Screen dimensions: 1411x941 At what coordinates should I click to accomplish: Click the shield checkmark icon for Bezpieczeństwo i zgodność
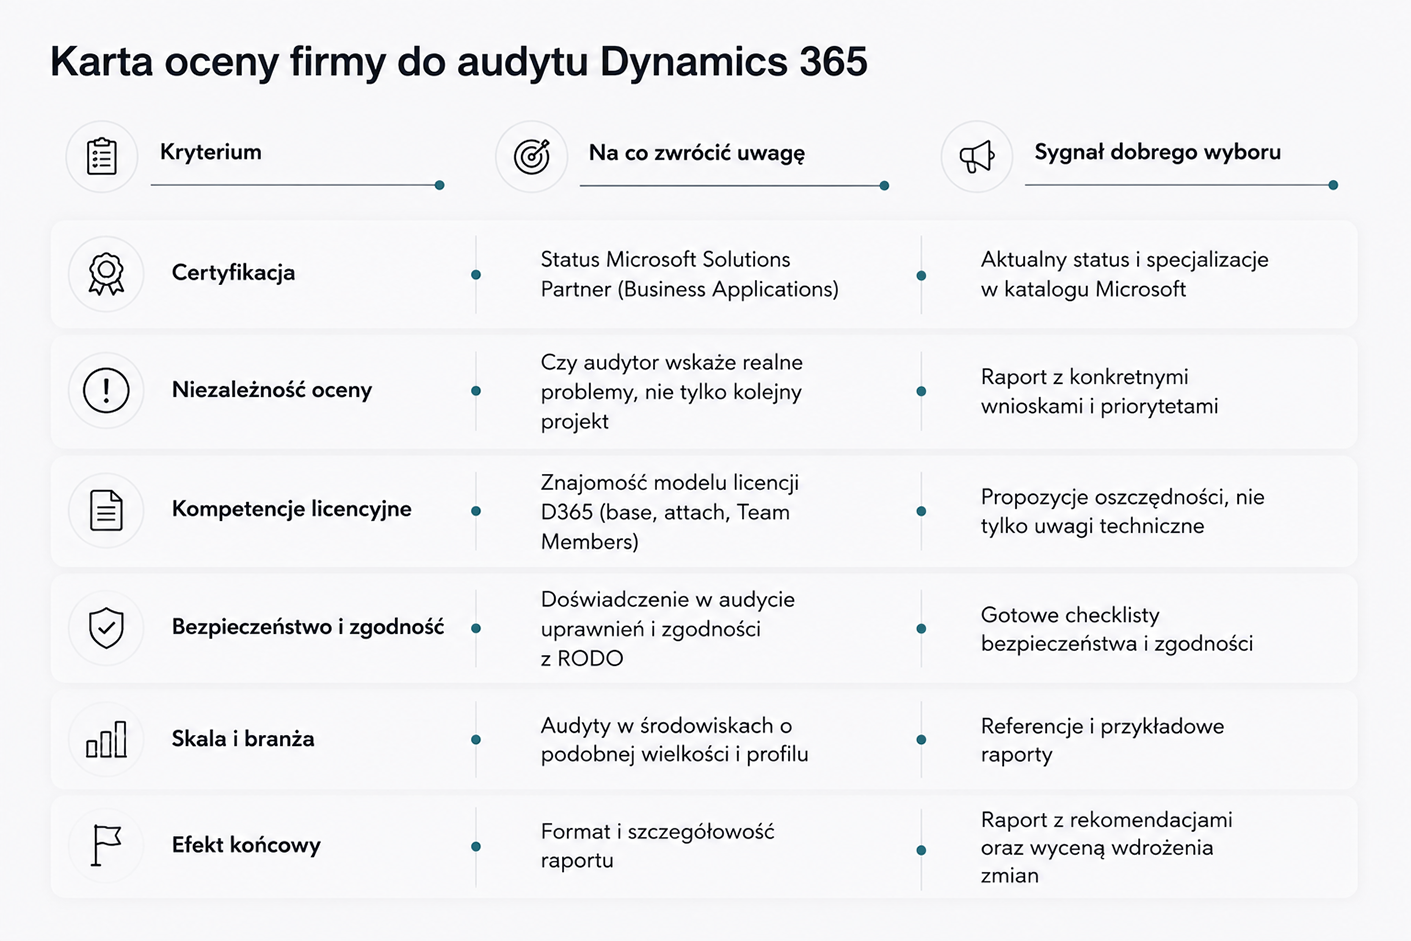[x=106, y=628]
